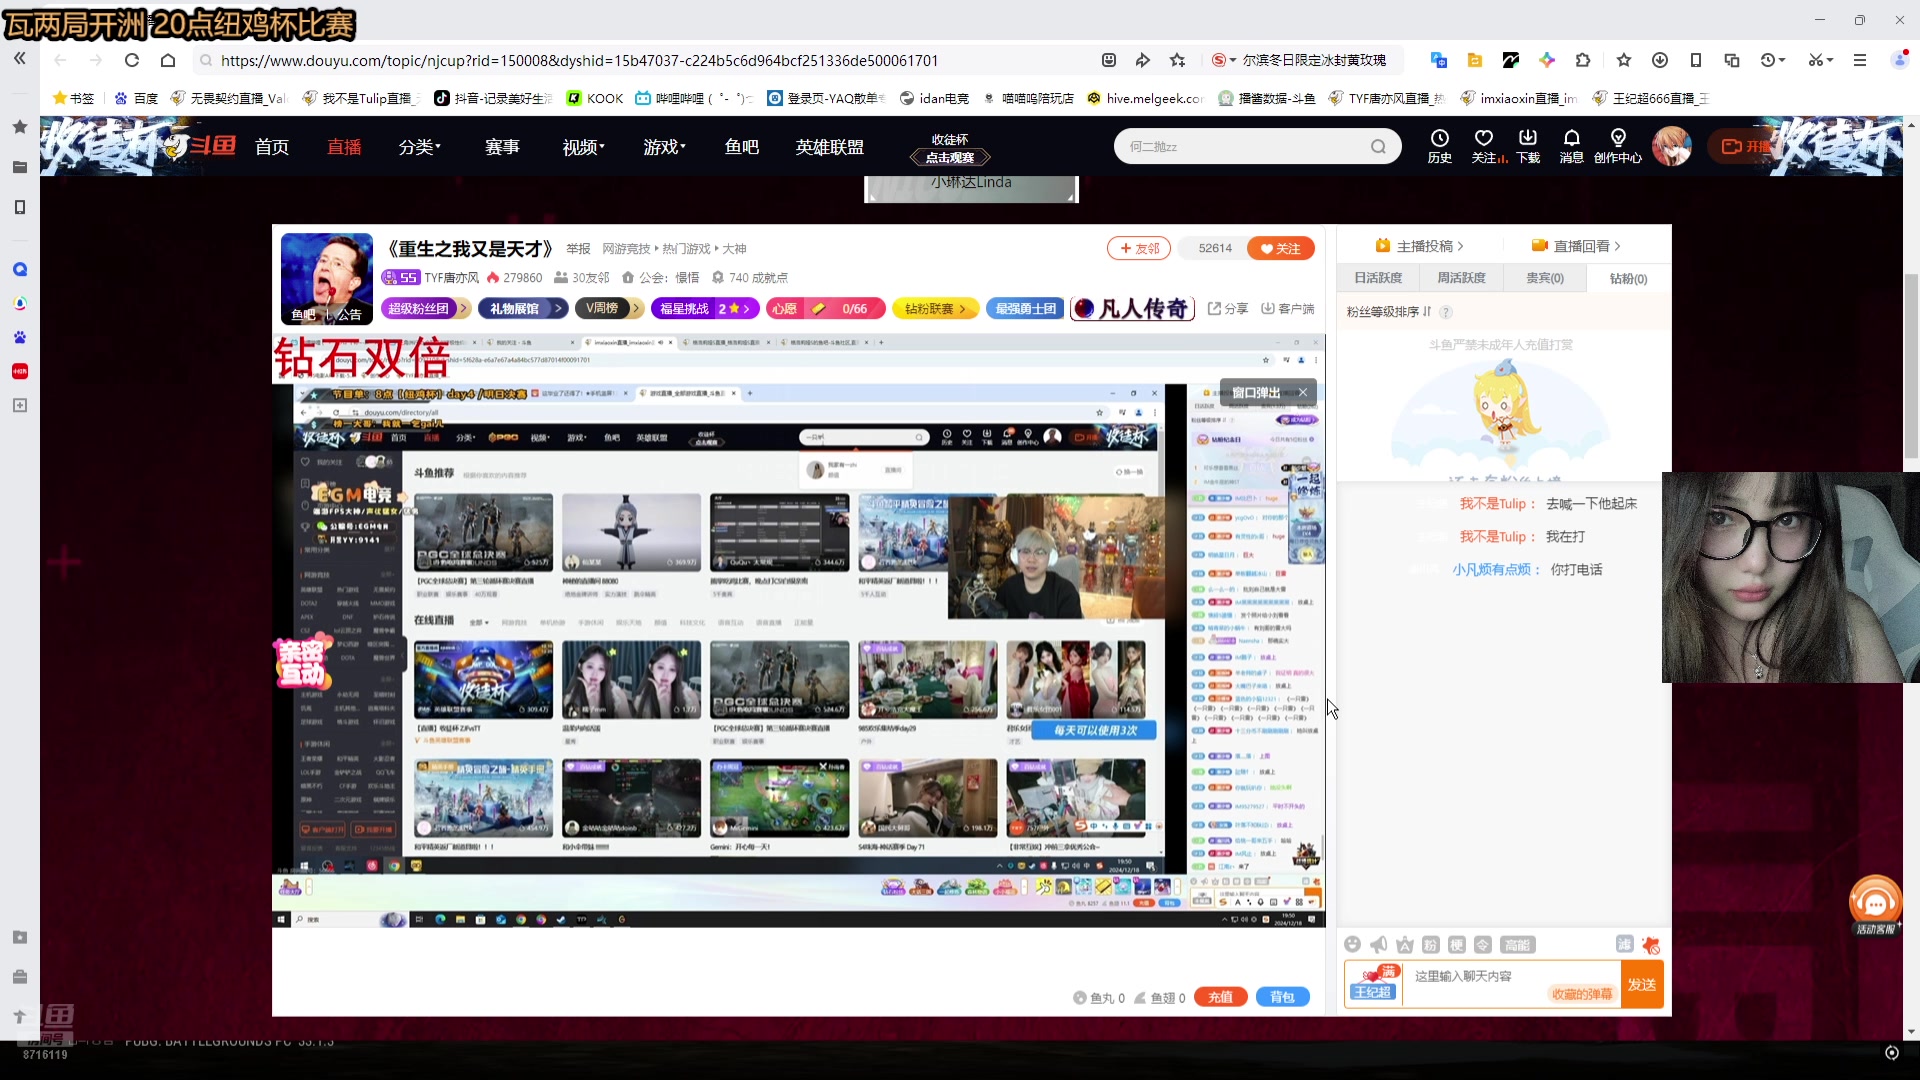Switch to the 周活跃度 tab
This screenshot has width=1920, height=1080.
pos(1461,278)
